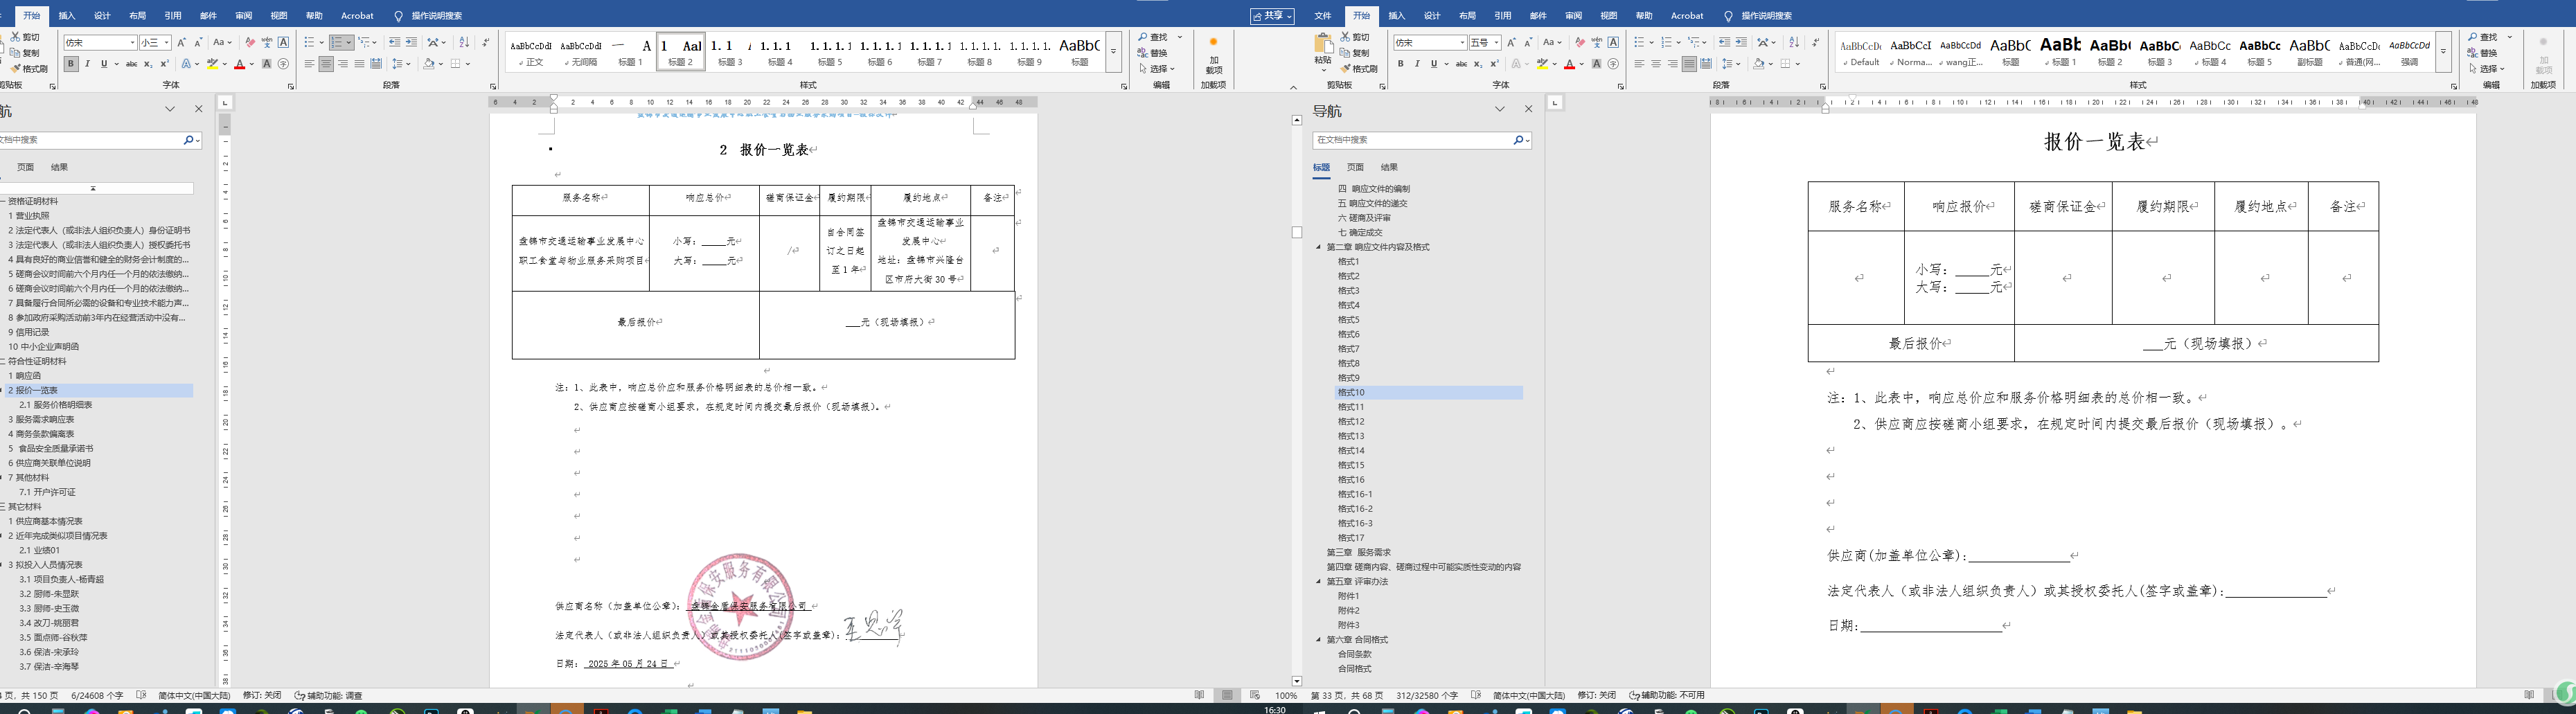Viewport: 2576px width, 714px height.
Task: Click superscript x² icon in left window
Action: click(x=164, y=64)
